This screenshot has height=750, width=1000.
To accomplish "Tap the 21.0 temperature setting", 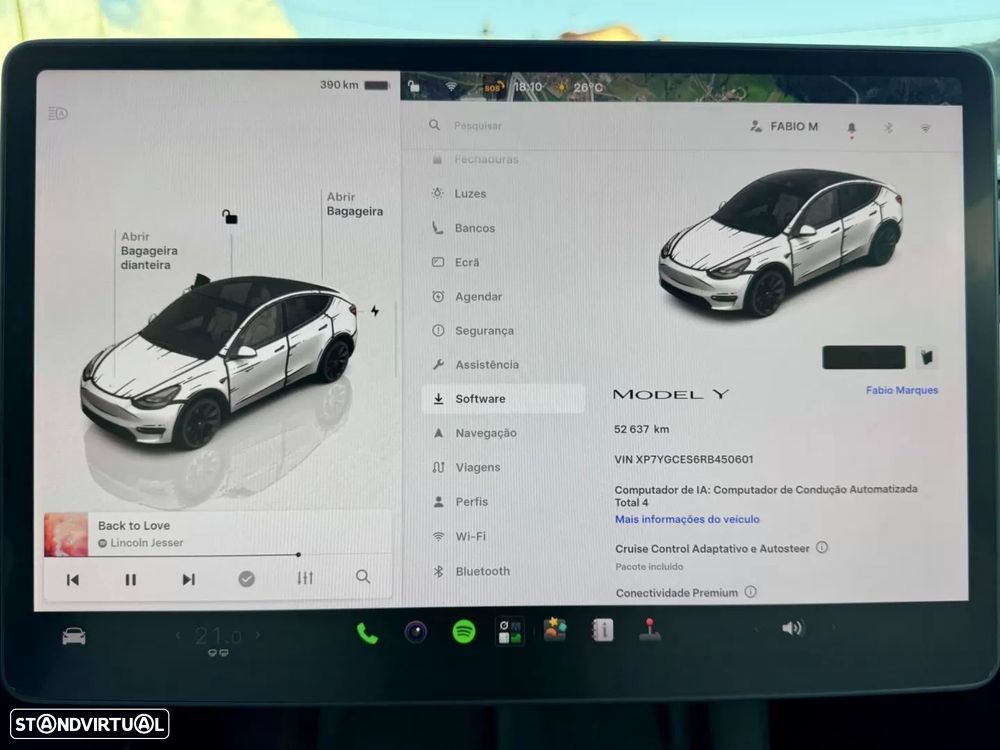I will tap(218, 636).
